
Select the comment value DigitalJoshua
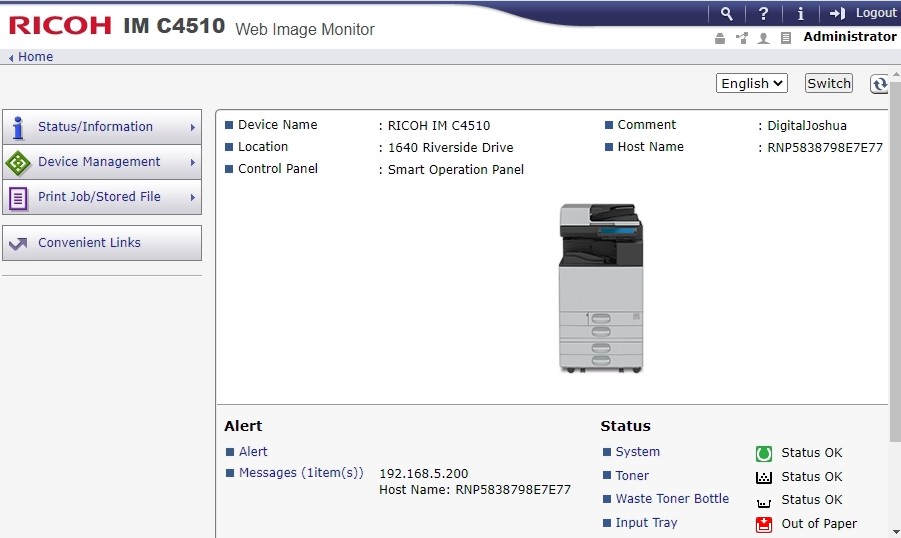[807, 125]
